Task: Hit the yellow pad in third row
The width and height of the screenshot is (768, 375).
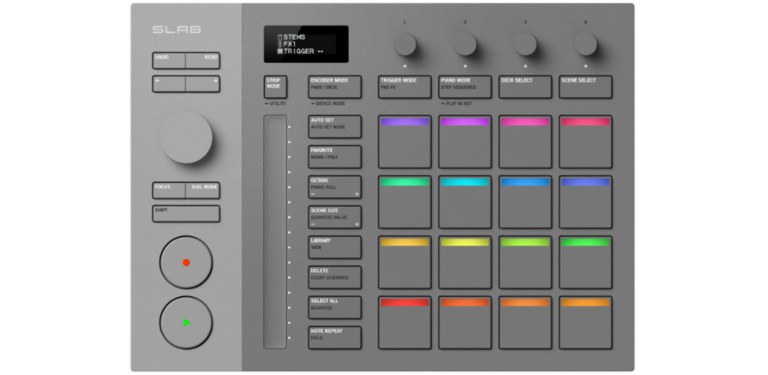Action: click(465, 262)
